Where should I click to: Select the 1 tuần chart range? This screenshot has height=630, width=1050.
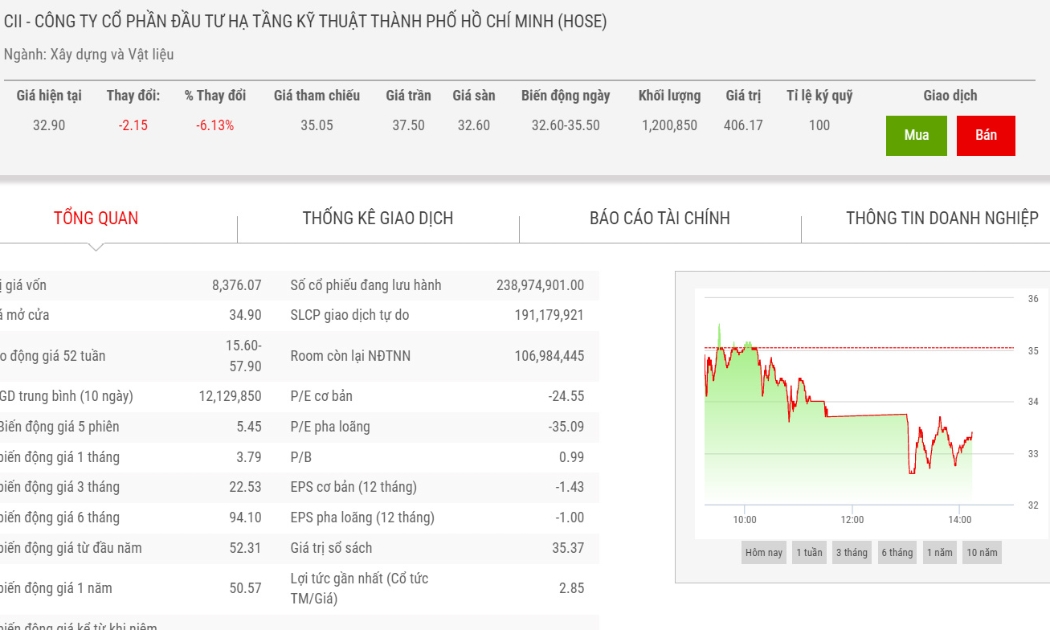pyautogui.click(x=809, y=552)
